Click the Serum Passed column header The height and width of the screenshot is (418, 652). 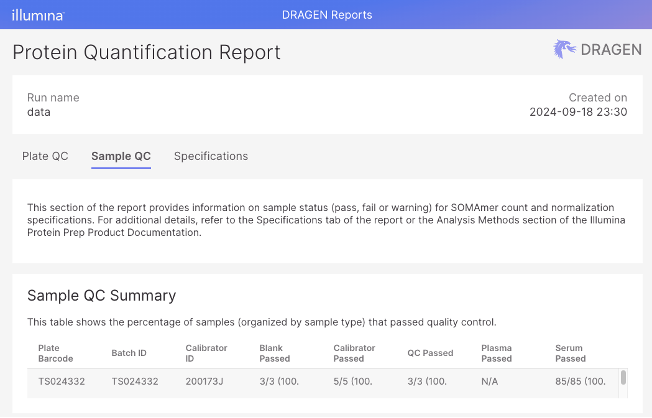click(x=570, y=353)
